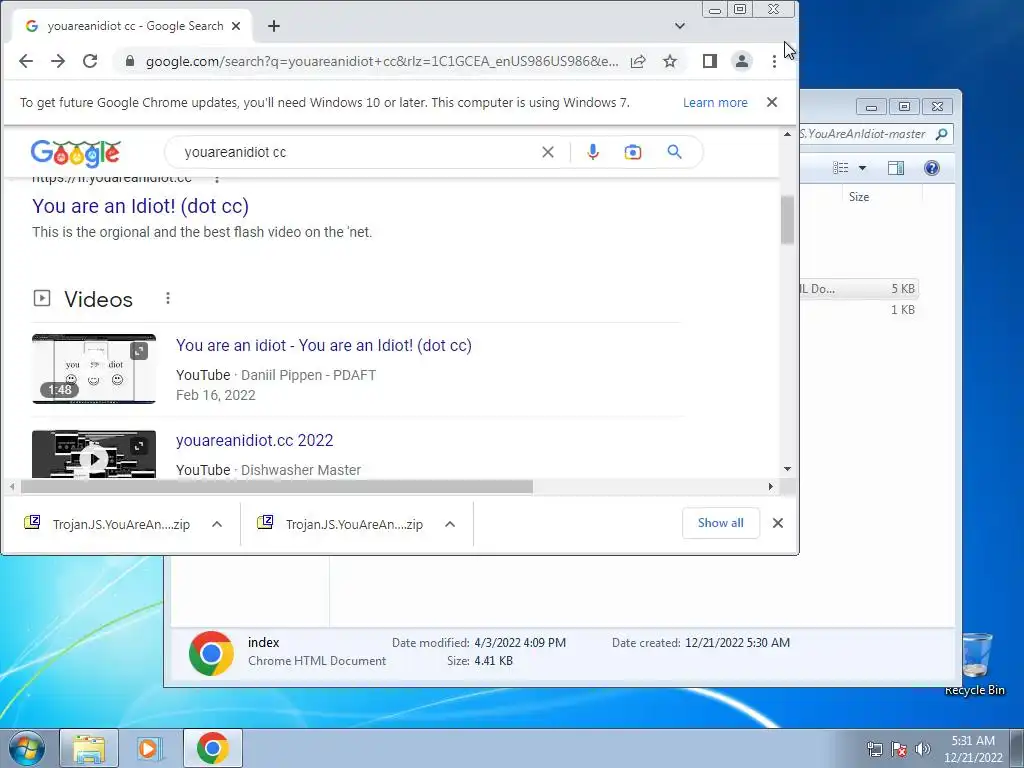Open youareanidiot.cc 2022 video link
Screen dimensions: 1024x768
tap(255, 441)
